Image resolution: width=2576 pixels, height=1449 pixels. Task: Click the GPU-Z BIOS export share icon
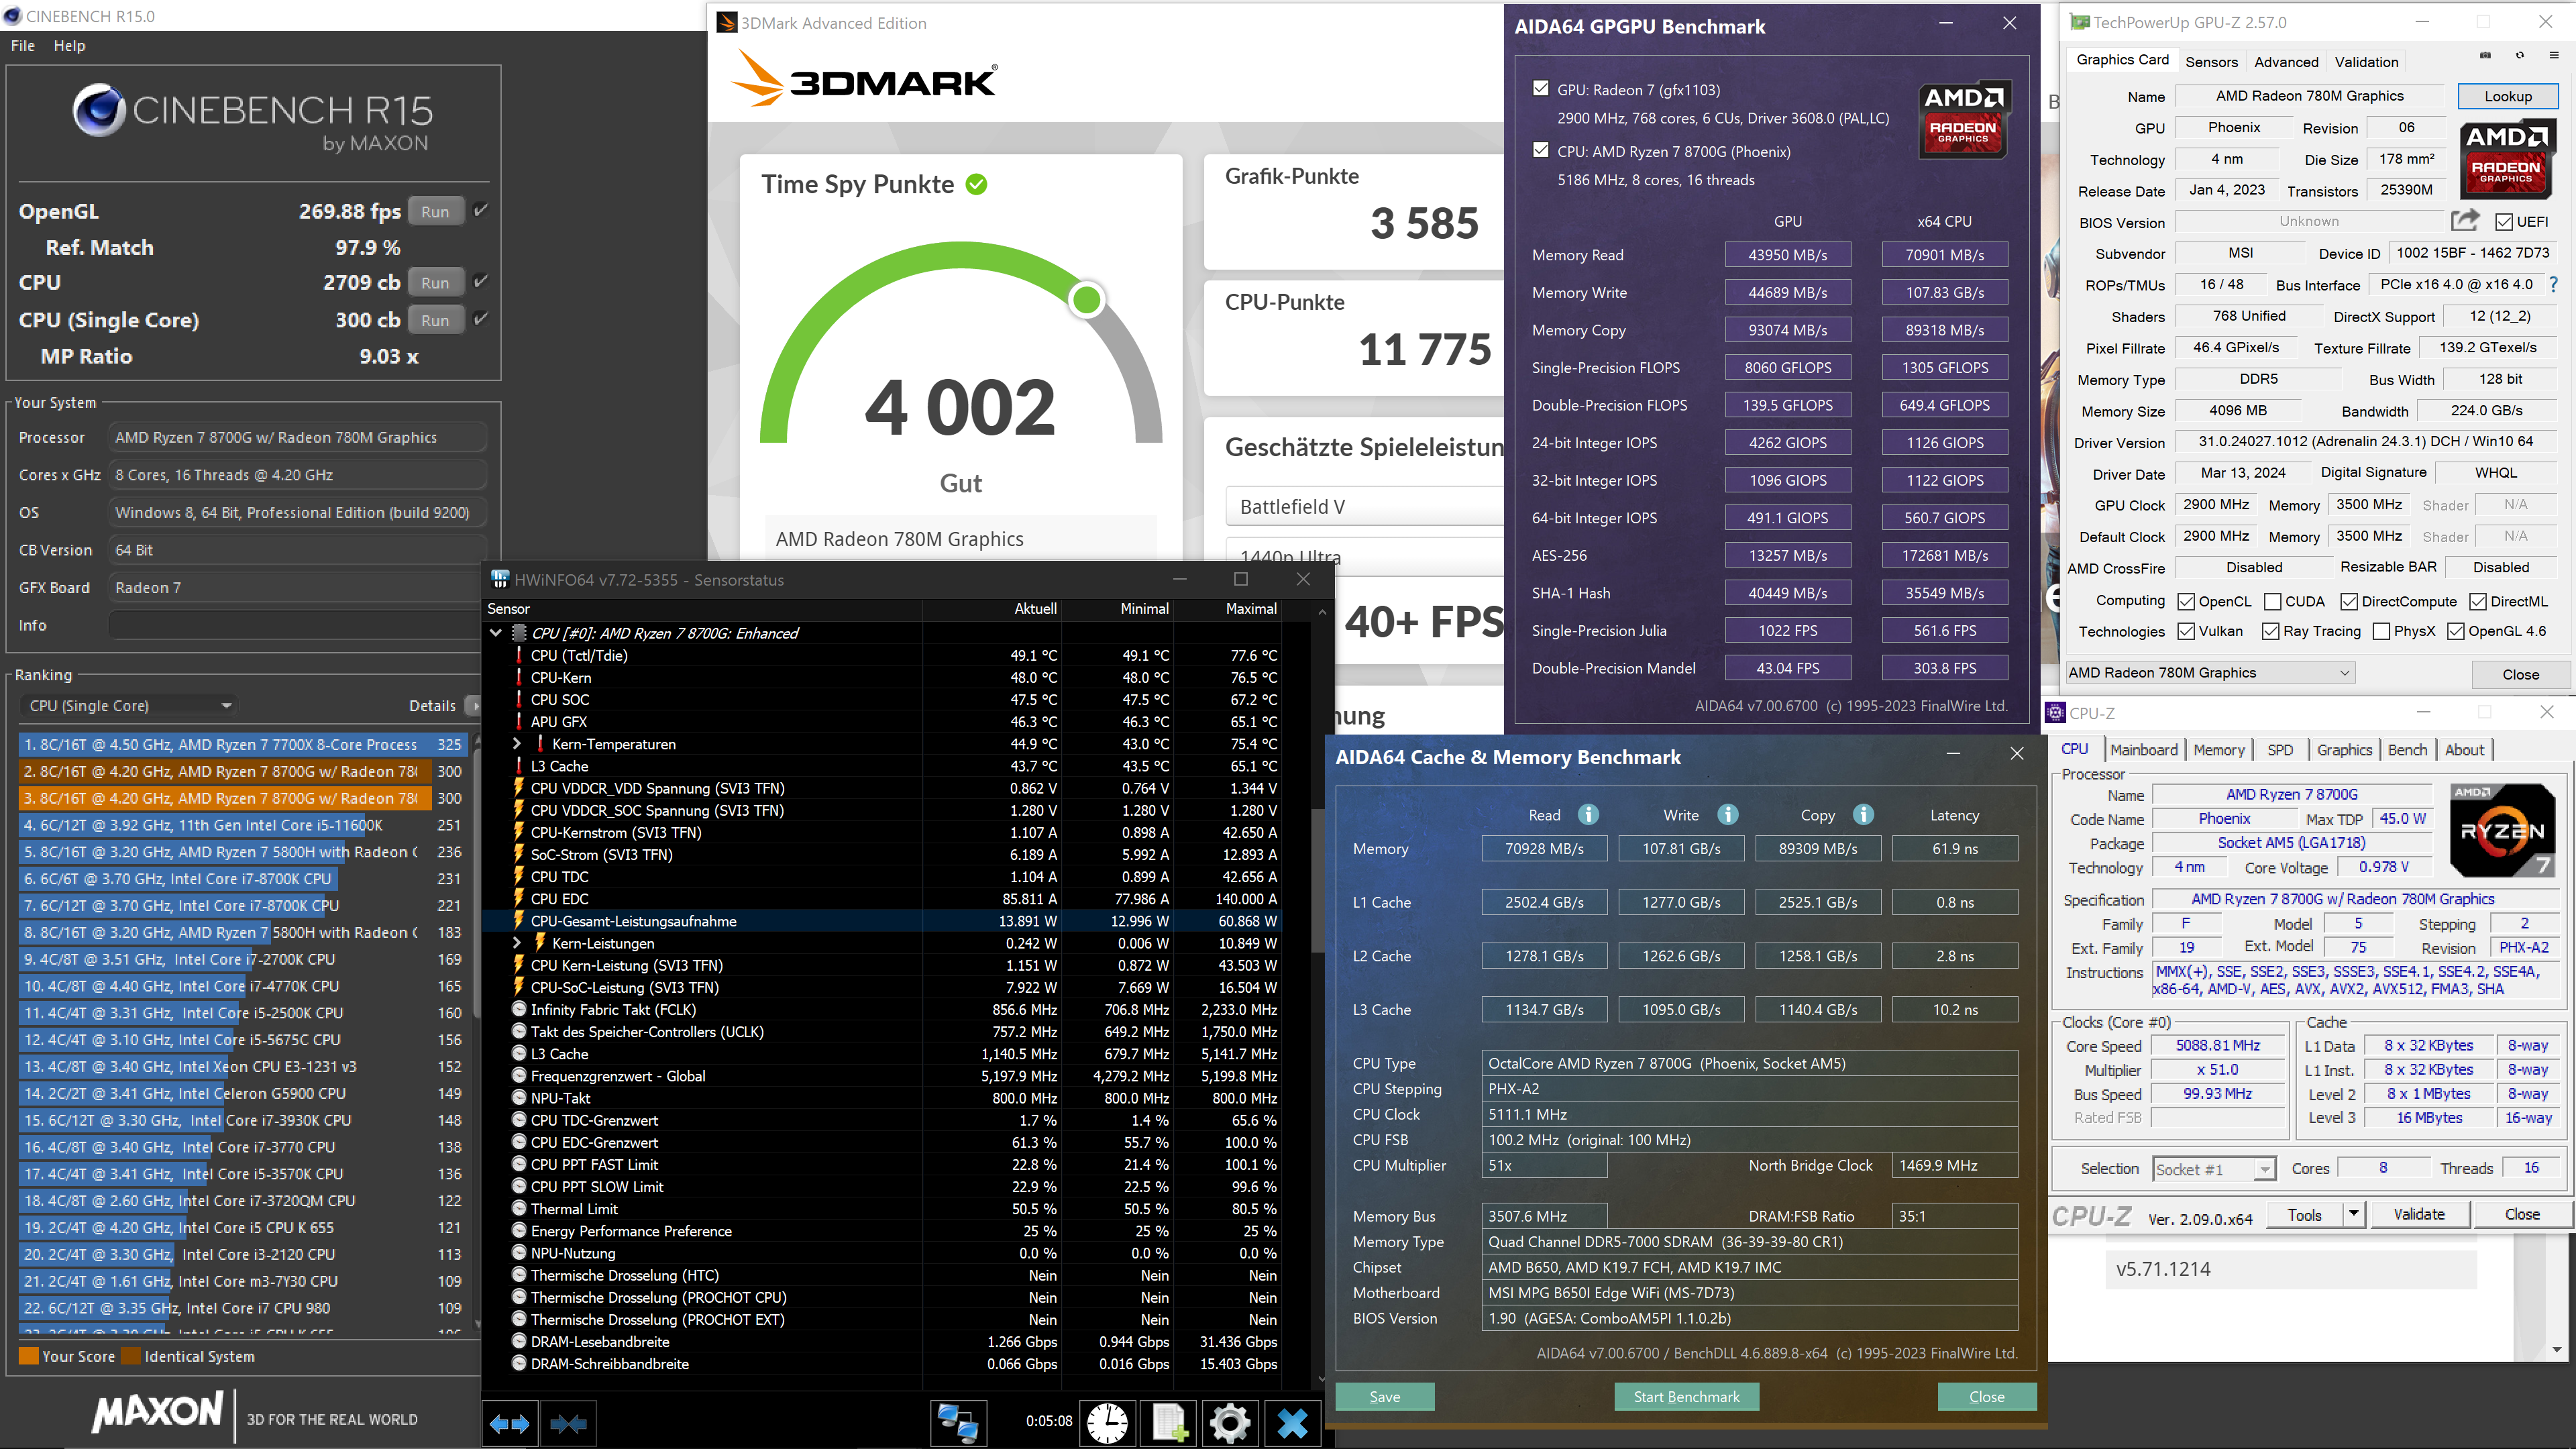[2465, 221]
